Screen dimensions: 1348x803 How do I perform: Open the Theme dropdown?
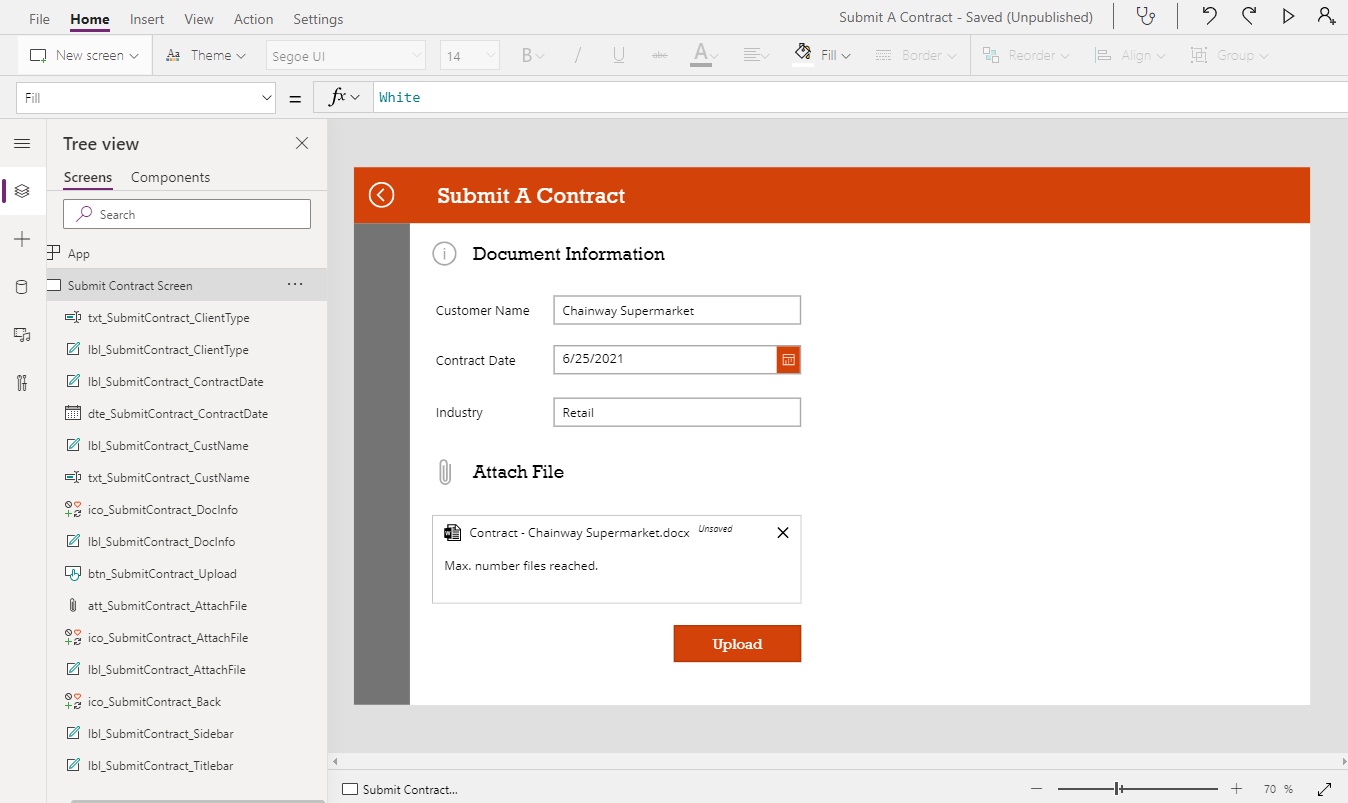coord(206,55)
